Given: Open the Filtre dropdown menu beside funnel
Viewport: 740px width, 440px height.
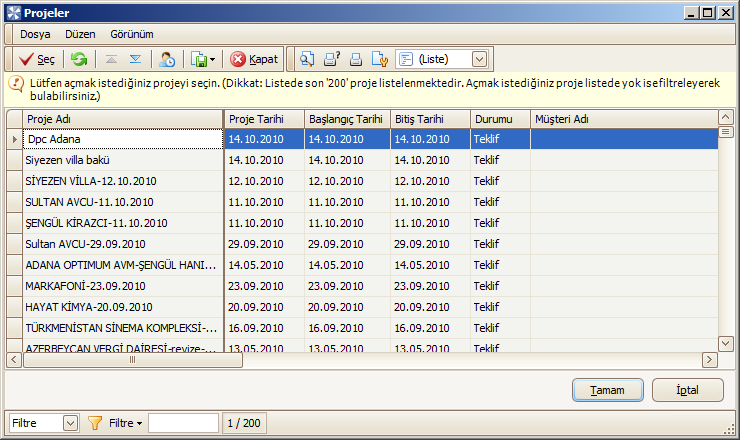Looking at the screenshot, I should pos(126,423).
